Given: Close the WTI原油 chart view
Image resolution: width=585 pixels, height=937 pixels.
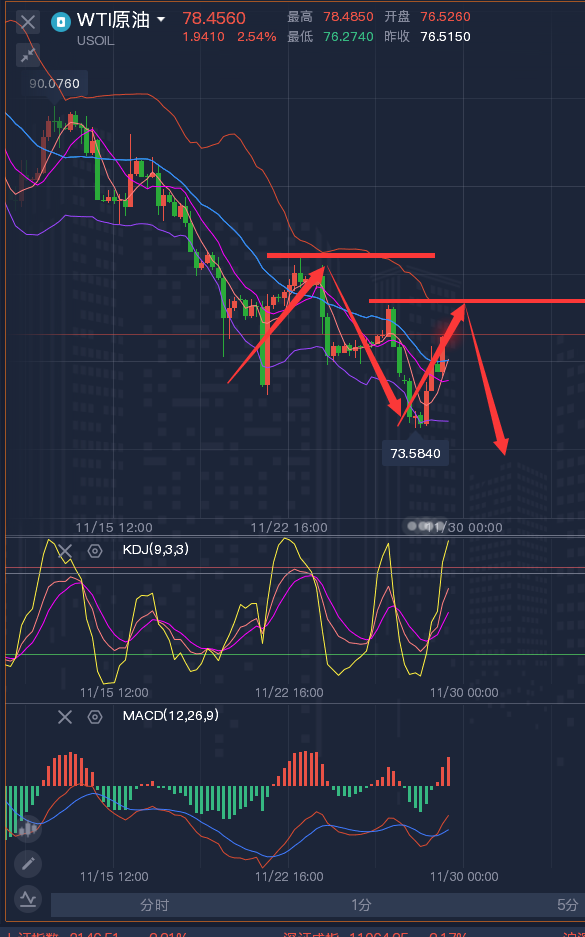Looking at the screenshot, I should point(27,23).
